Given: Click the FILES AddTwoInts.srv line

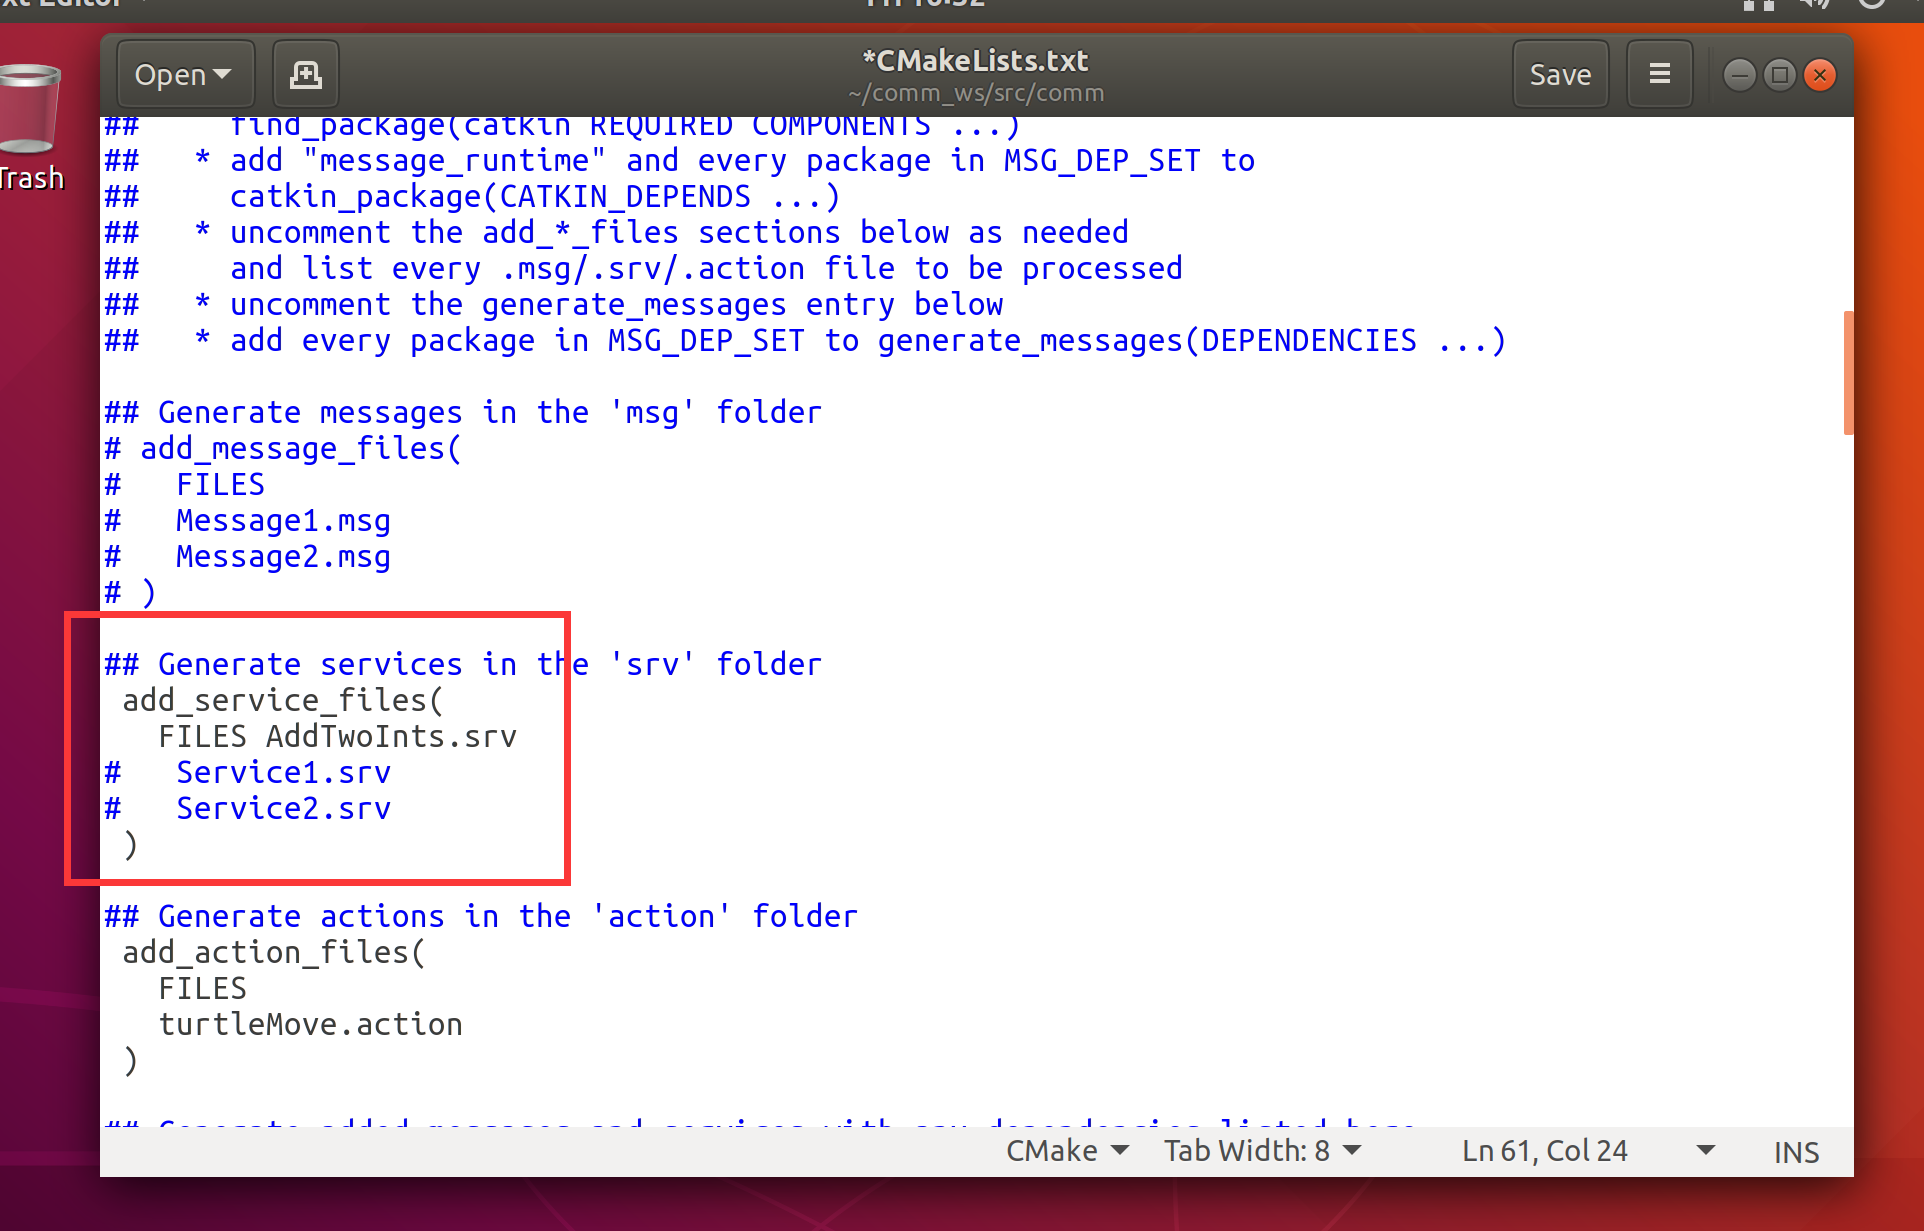Looking at the screenshot, I should coord(337,736).
